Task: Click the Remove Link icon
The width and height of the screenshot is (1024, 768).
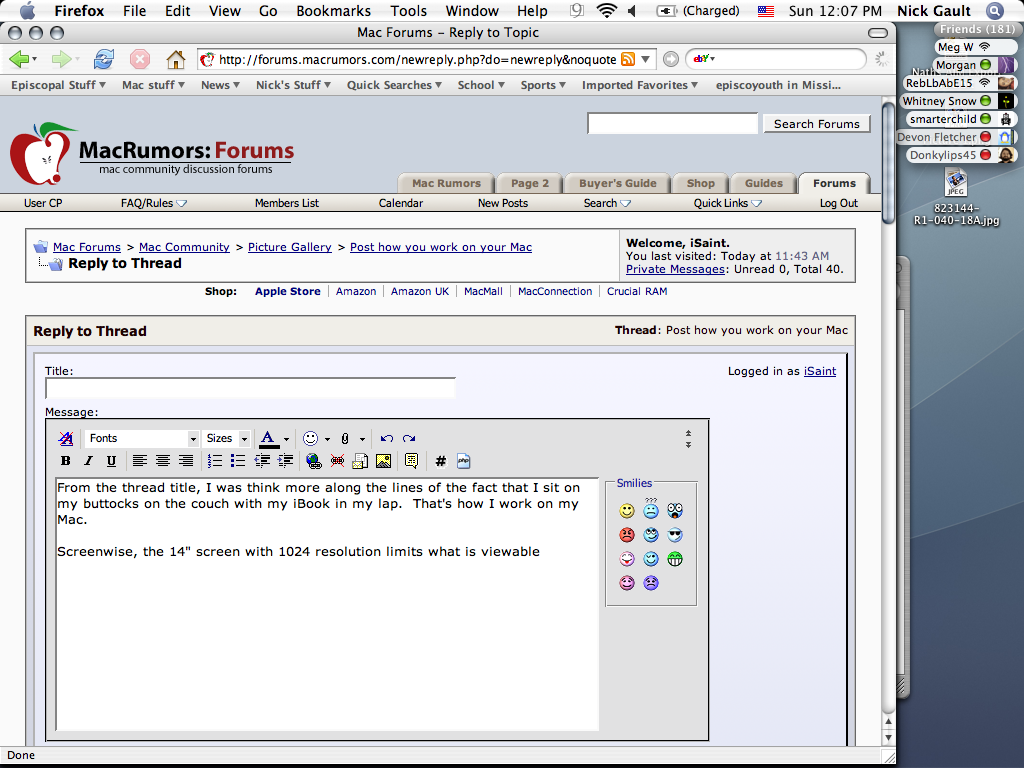Action: pyautogui.click(x=337, y=461)
